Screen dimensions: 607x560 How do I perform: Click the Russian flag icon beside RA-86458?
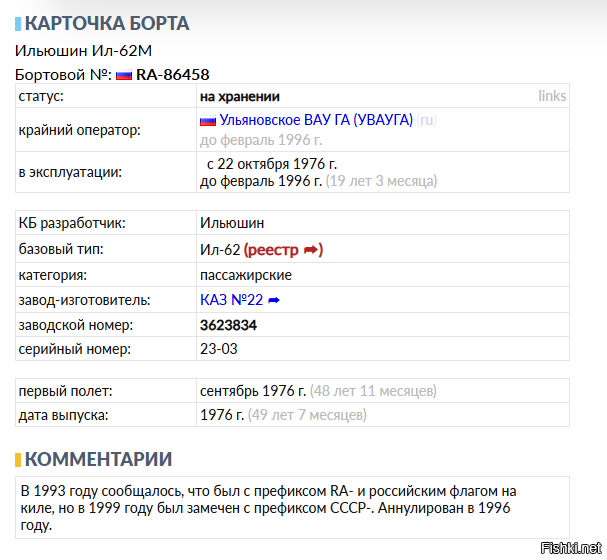point(124,75)
